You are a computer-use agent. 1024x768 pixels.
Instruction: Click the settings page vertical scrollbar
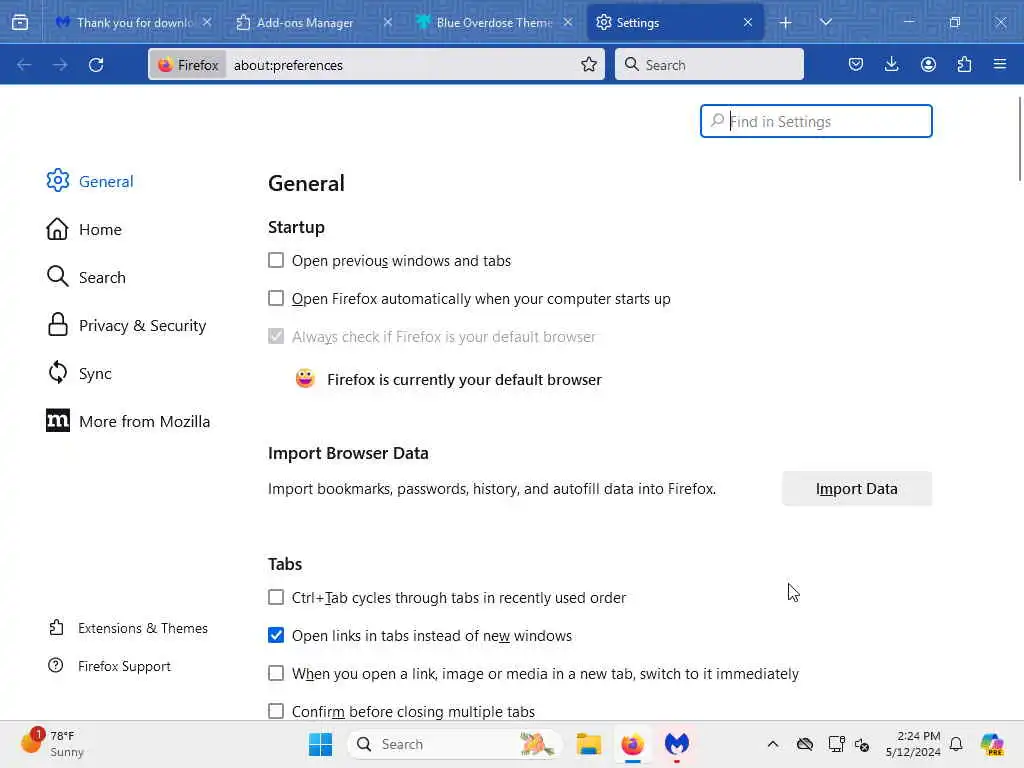pyautogui.click(x=1019, y=138)
